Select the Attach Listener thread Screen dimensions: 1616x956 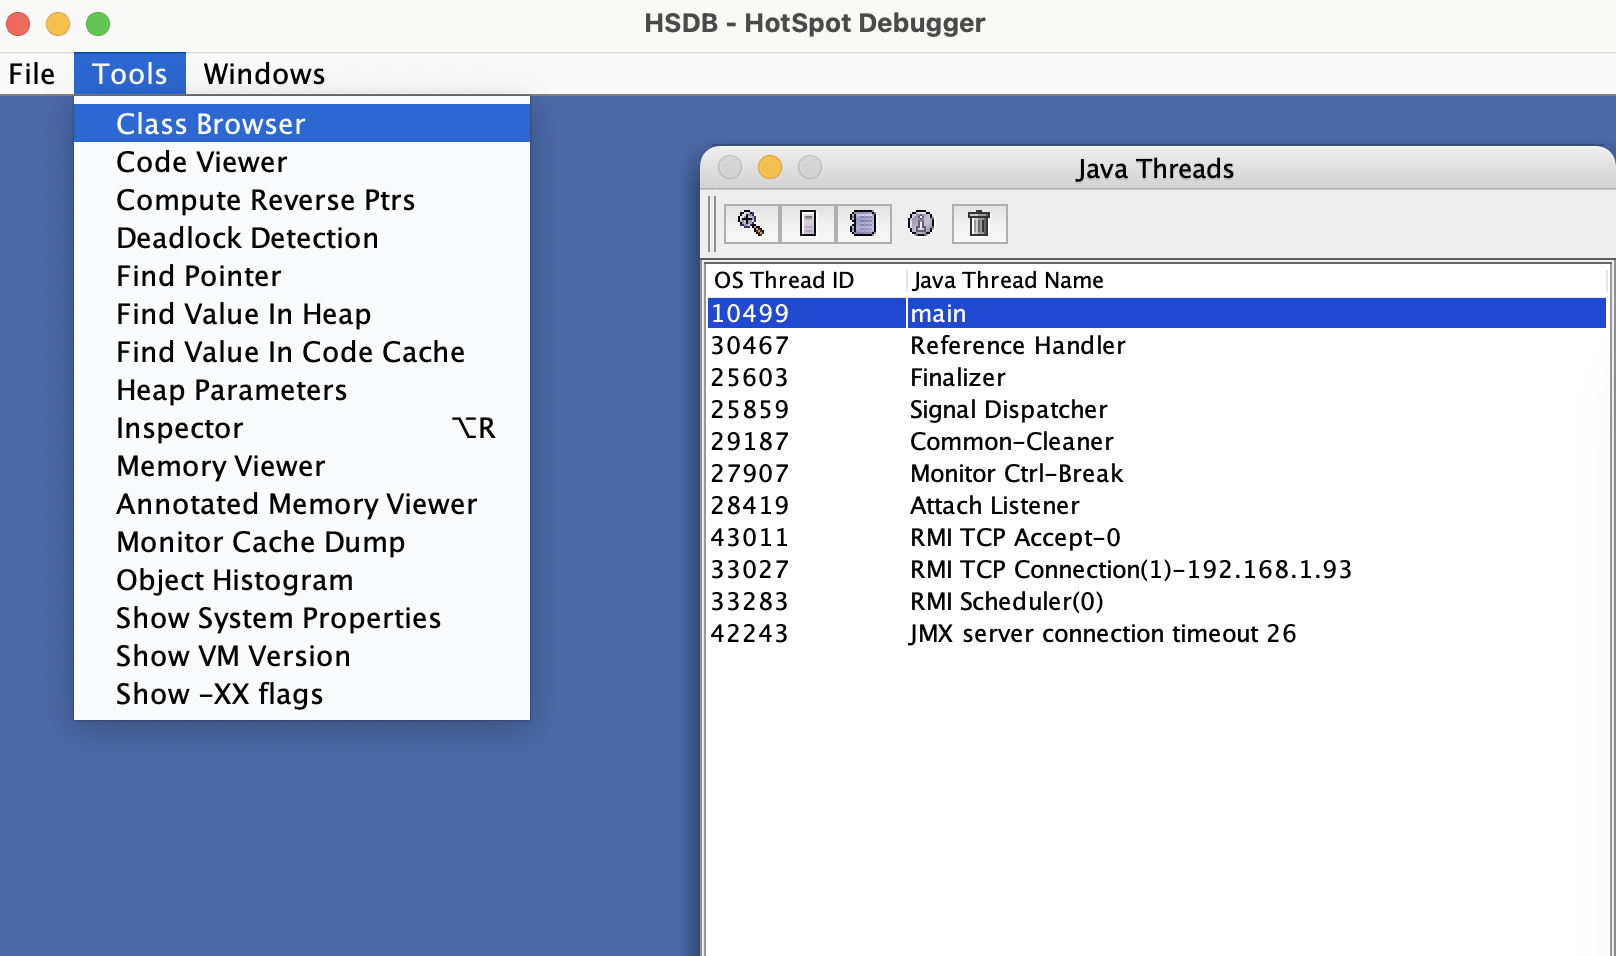click(x=1157, y=505)
